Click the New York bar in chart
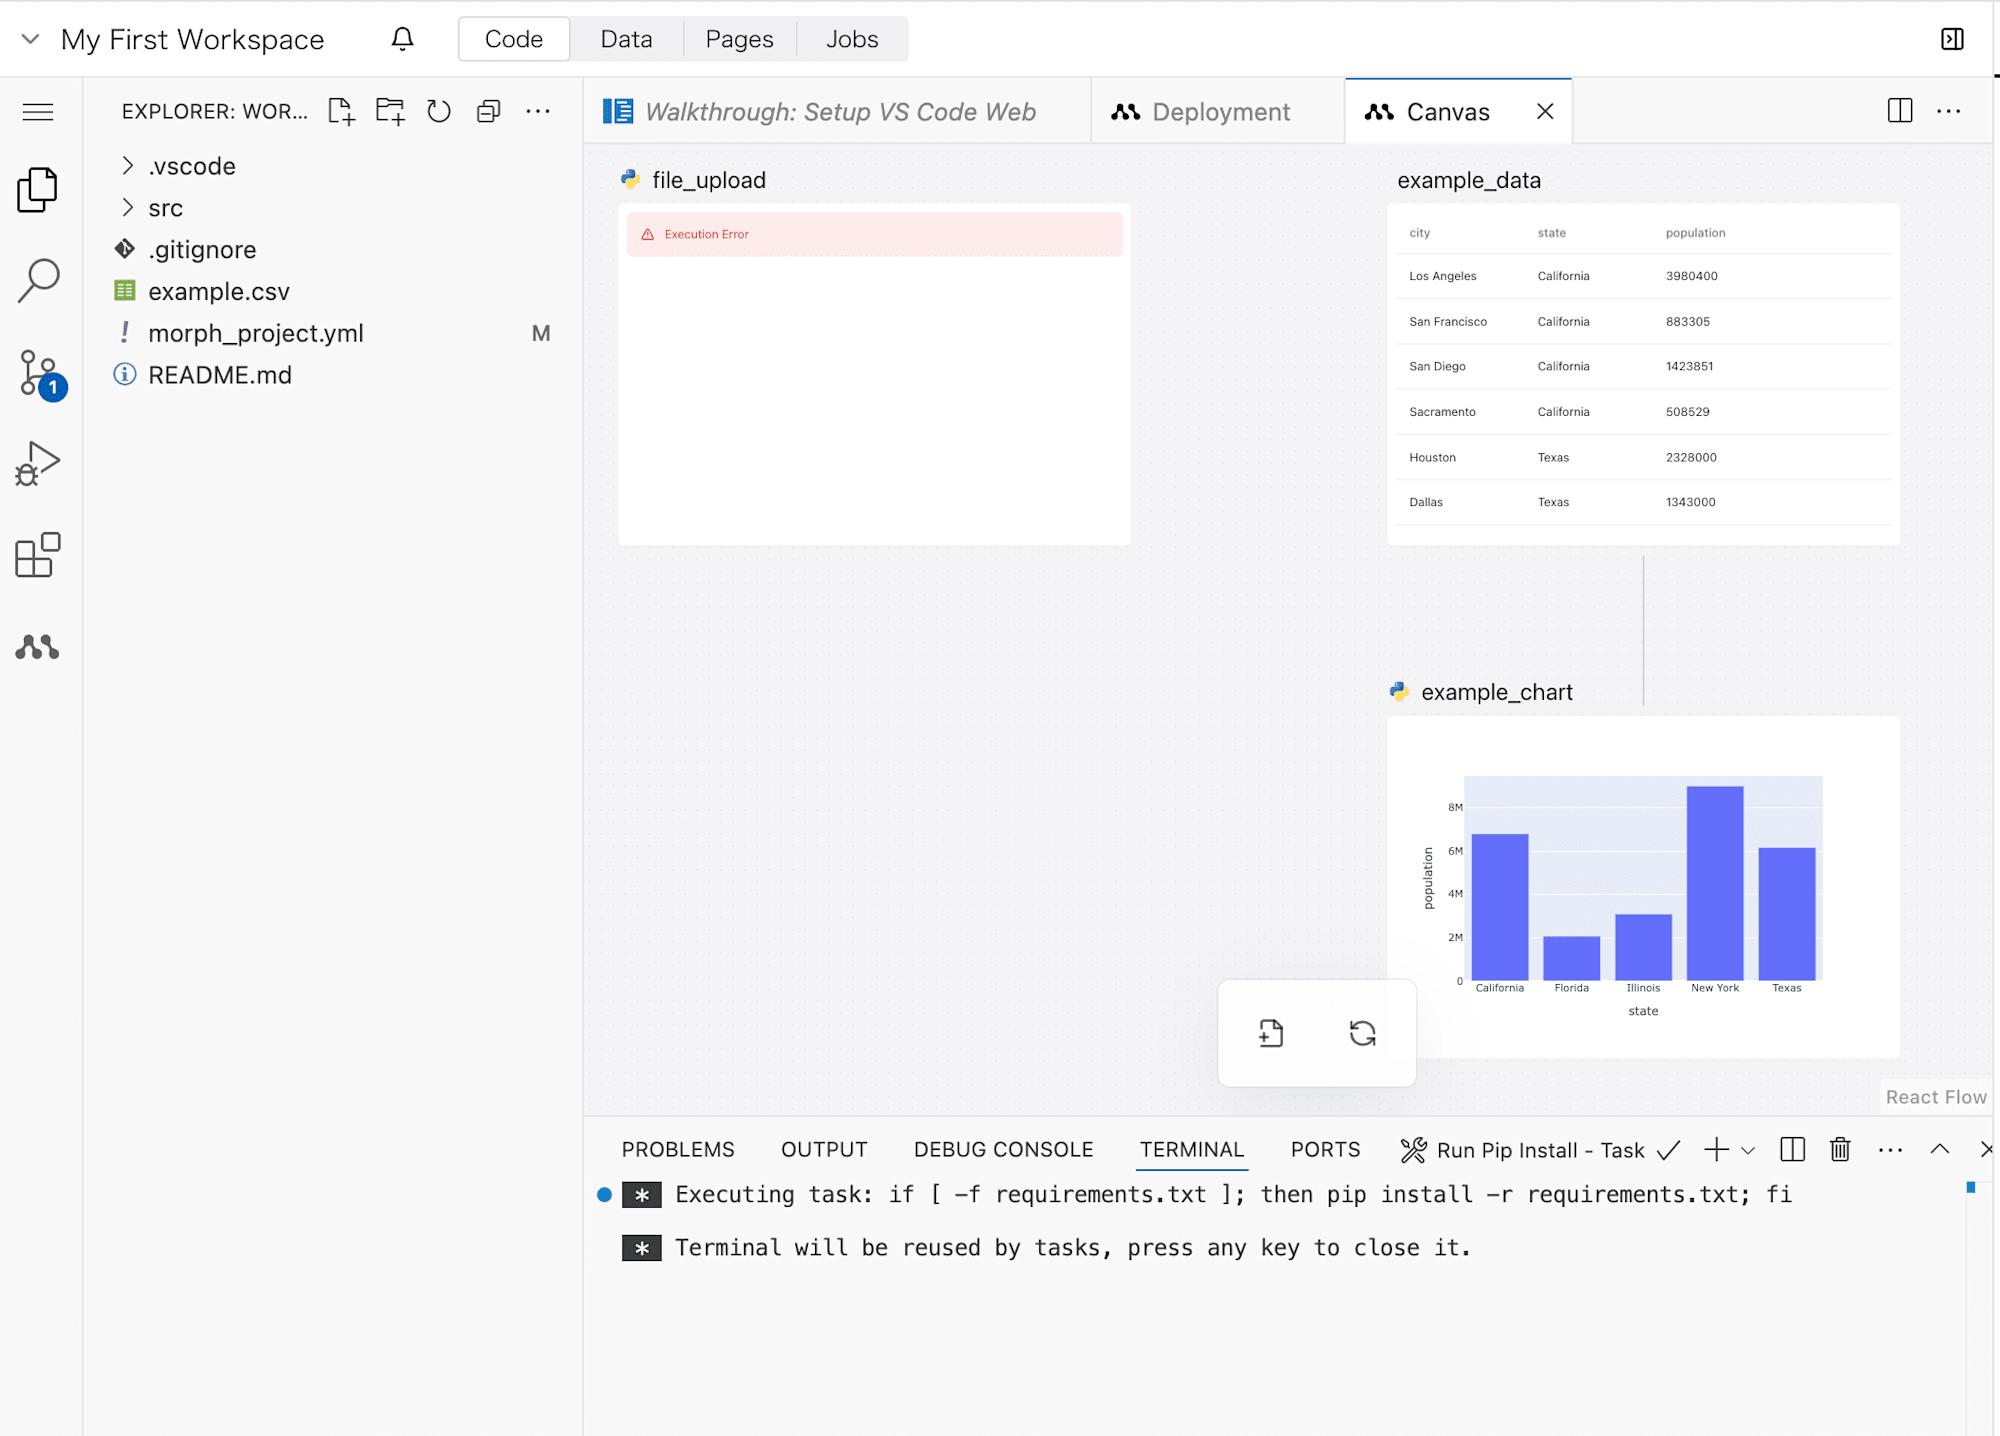Viewport: 2000px width, 1436px height. point(1715,883)
